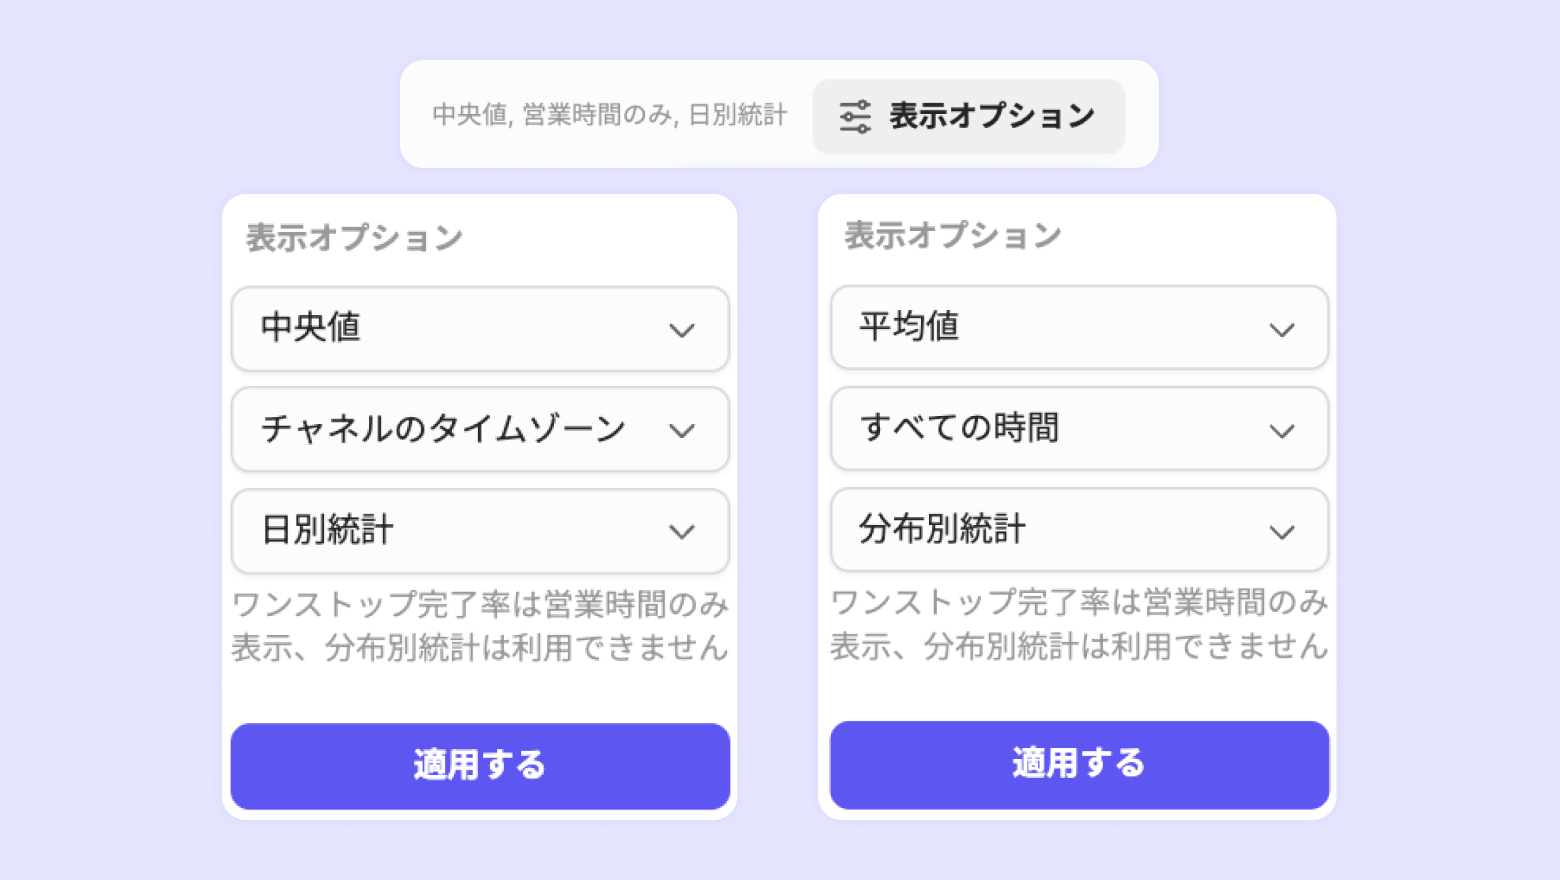Click the chevron arrow on チャネルのタイムゾーン

coord(682,431)
